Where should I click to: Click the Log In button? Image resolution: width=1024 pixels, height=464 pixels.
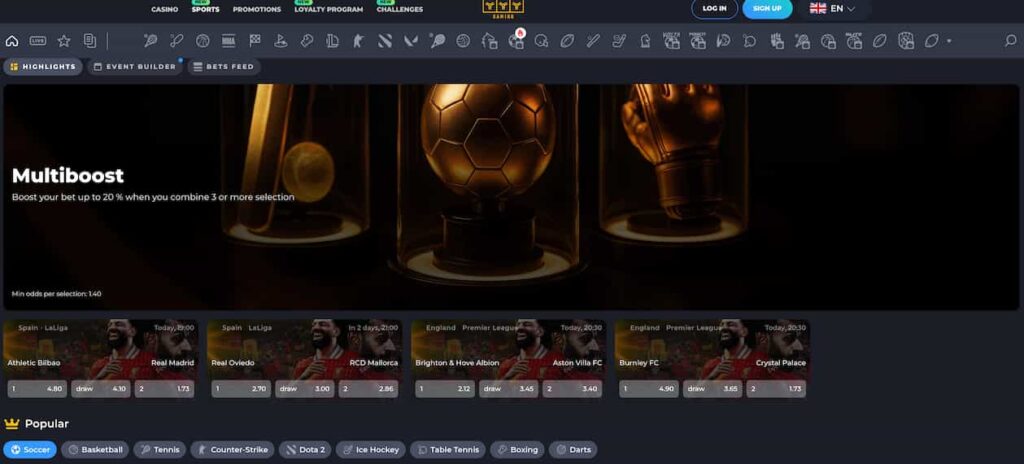[x=714, y=8]
